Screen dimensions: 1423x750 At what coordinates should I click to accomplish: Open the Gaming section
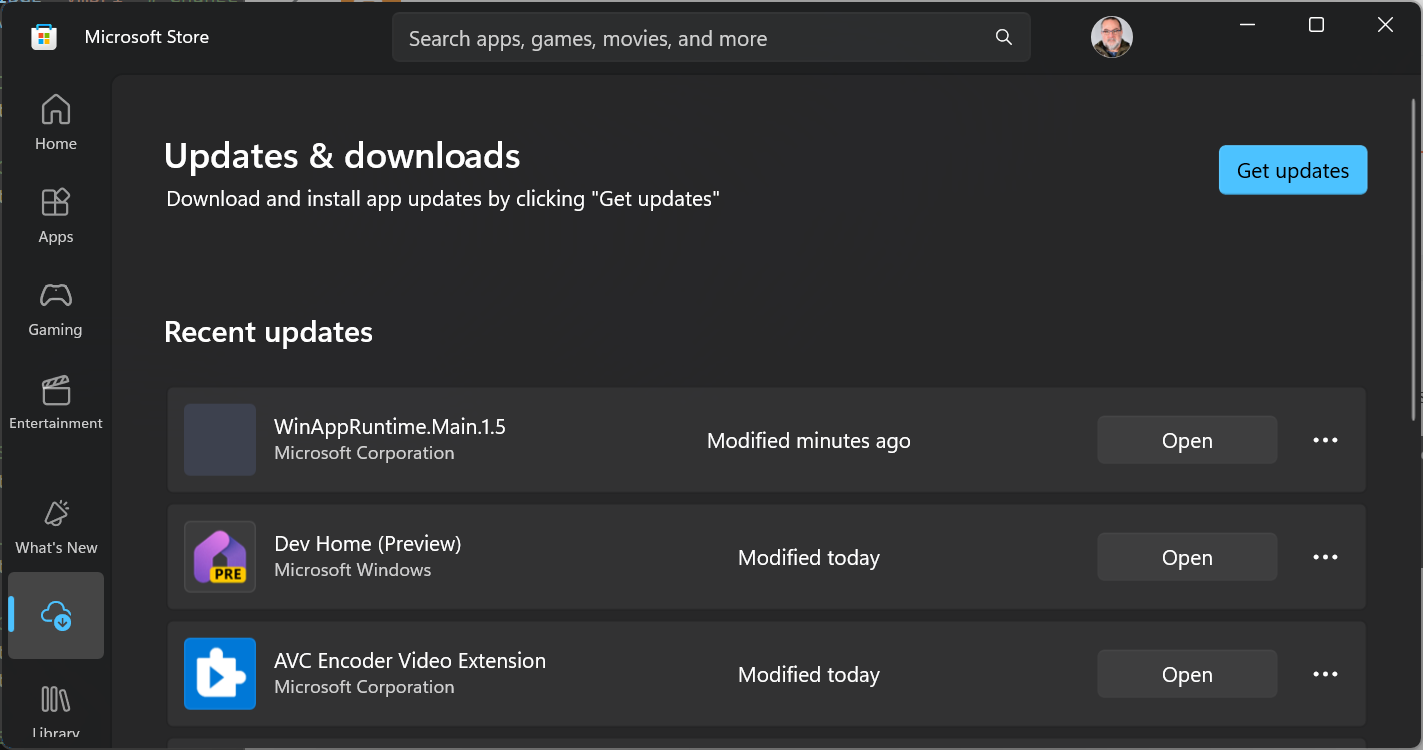point(56,308)
